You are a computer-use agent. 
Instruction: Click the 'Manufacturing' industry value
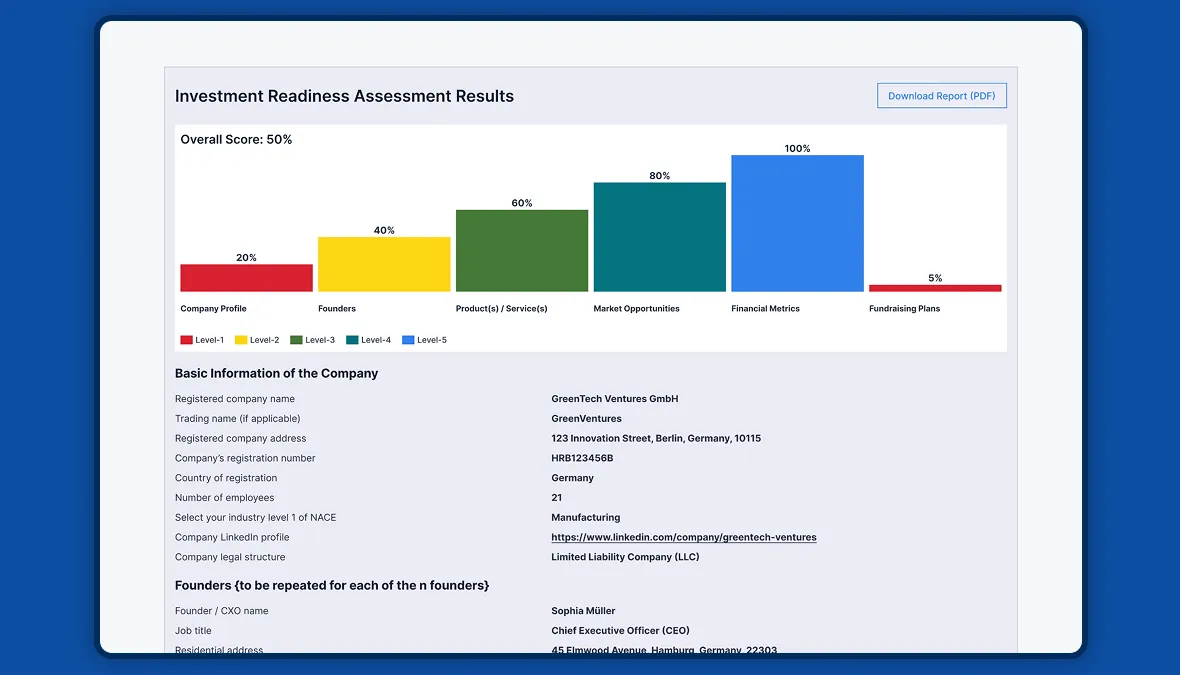(x=585, y=517)
